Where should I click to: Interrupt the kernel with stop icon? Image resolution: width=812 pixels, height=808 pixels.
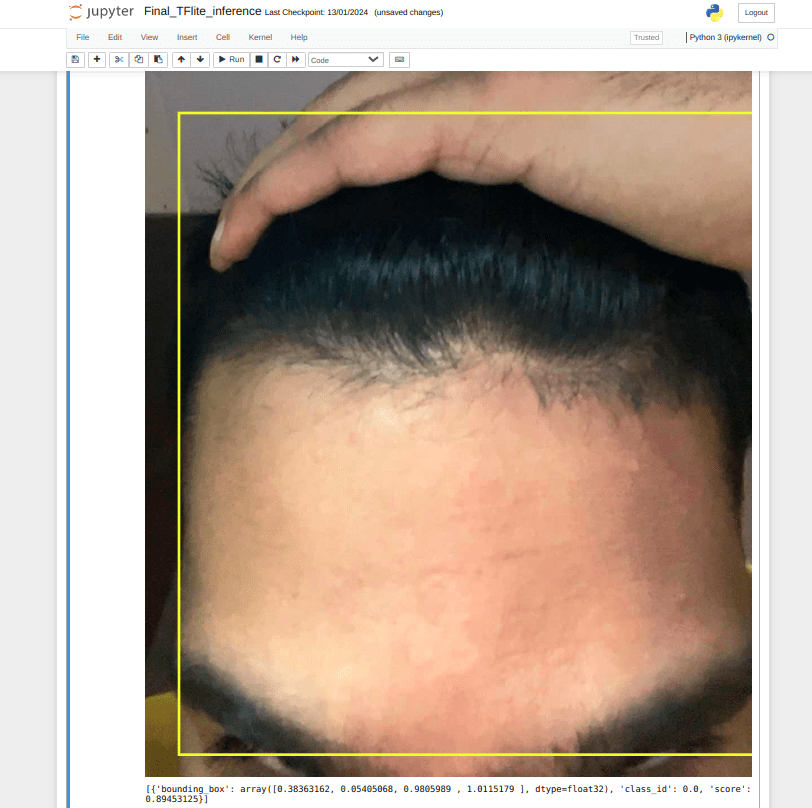(258, 60)
